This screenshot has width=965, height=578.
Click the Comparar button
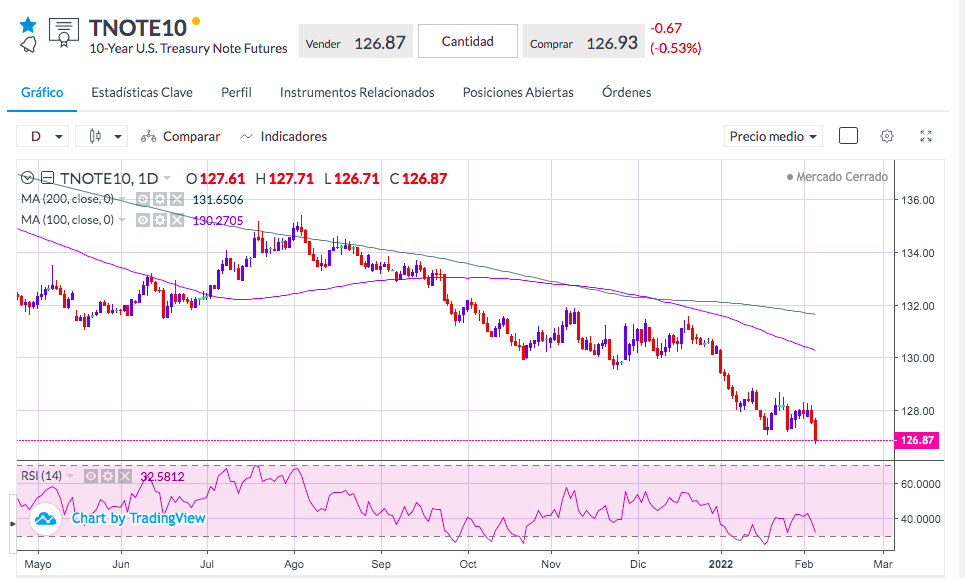click(x=180, y=136)
